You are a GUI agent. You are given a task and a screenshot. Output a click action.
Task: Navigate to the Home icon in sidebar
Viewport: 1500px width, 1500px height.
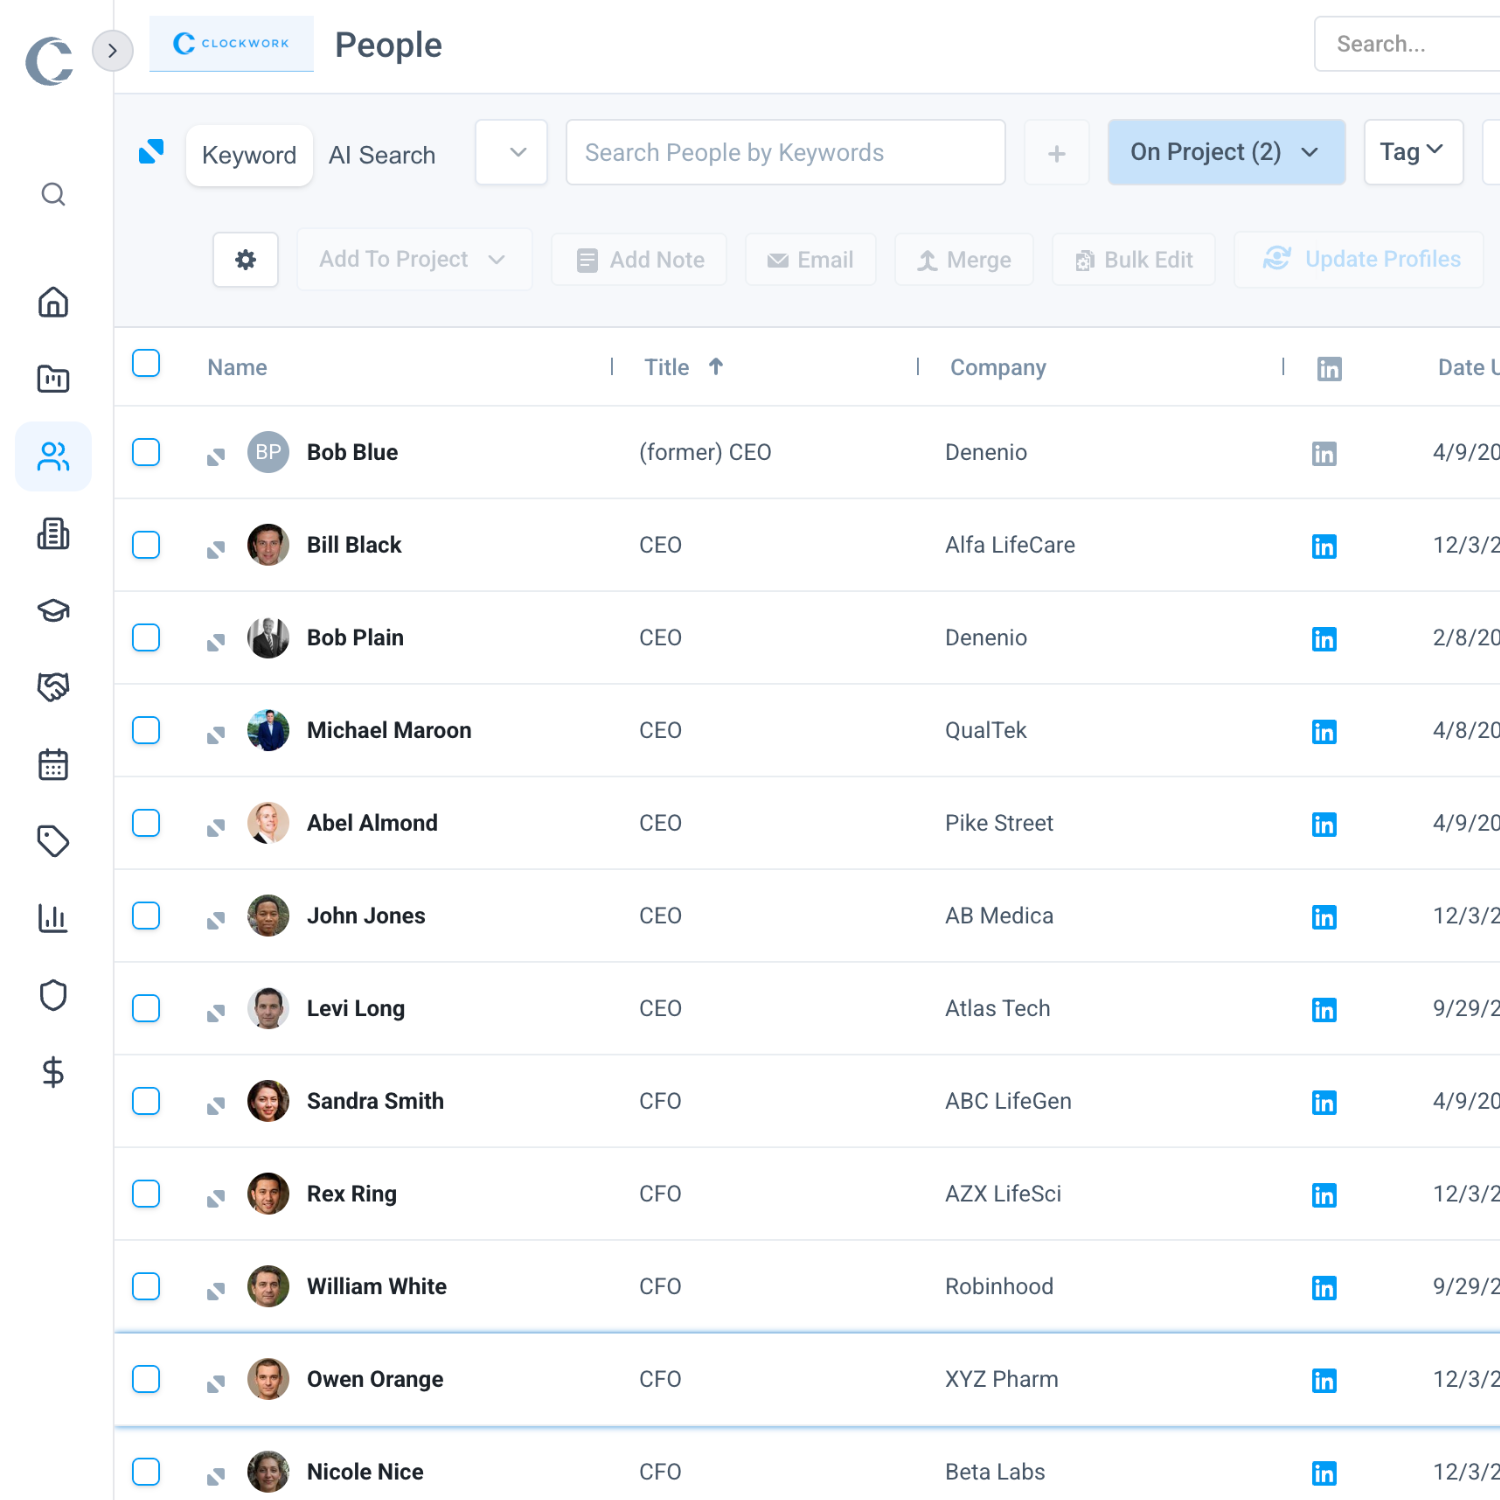53,301
